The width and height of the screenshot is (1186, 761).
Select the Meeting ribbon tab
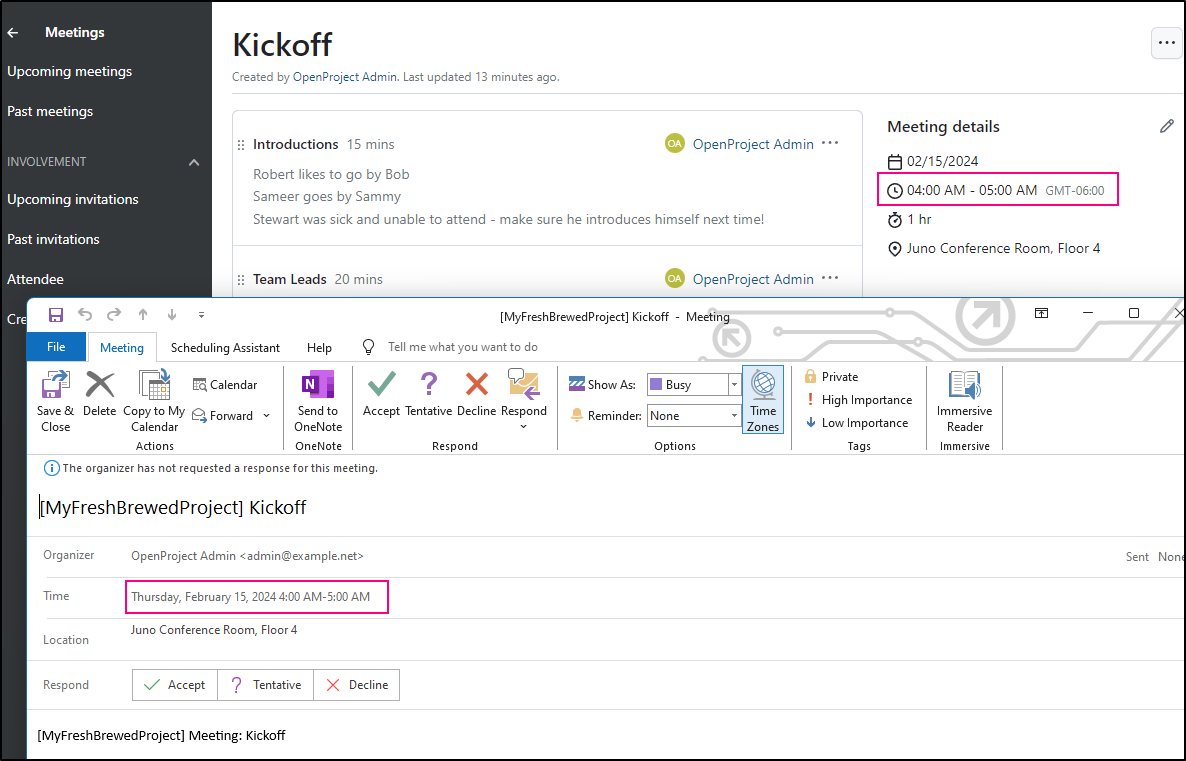click(122, 348)
